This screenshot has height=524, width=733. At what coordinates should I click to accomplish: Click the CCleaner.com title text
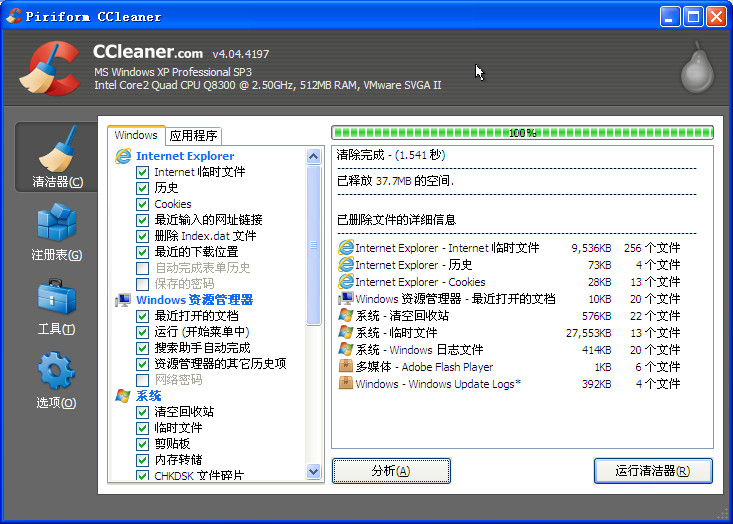pyautogui.click(x=148, y=51)
